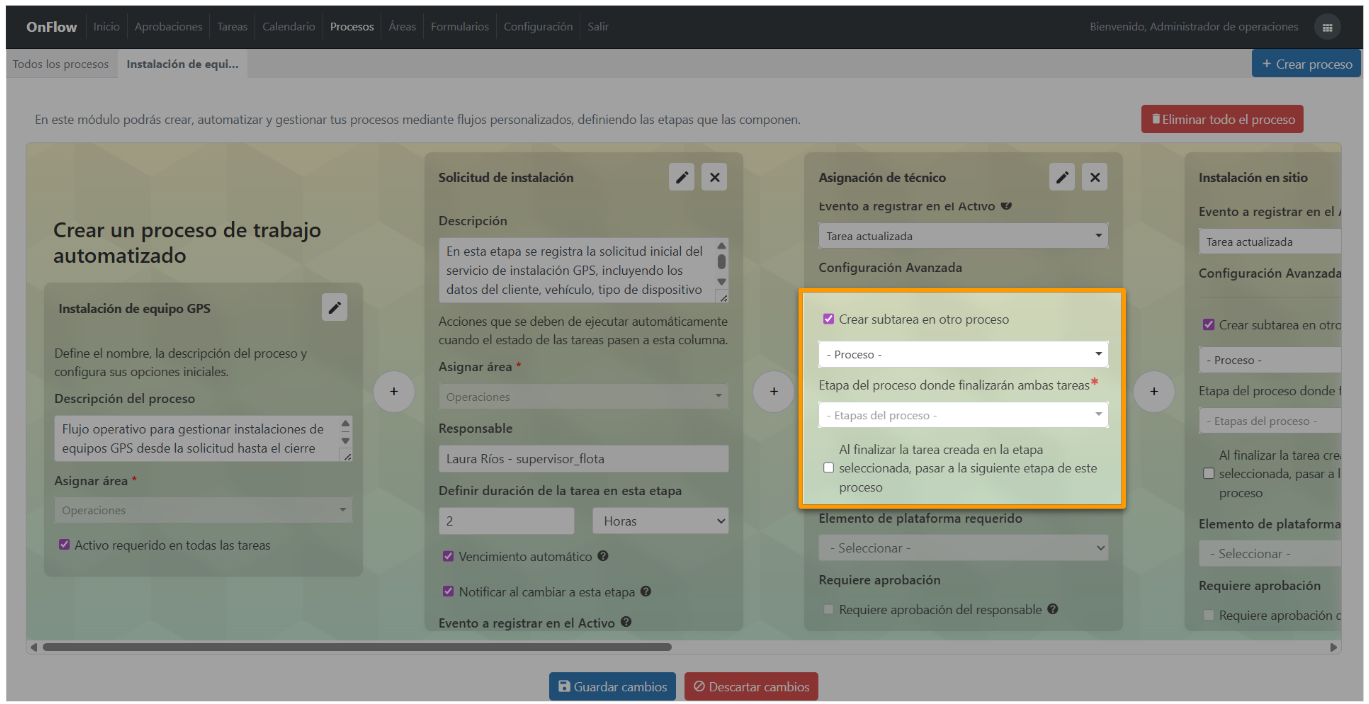
Task: Edit the Solicitud de instalación stage
Action: click(x=682, y=177)
